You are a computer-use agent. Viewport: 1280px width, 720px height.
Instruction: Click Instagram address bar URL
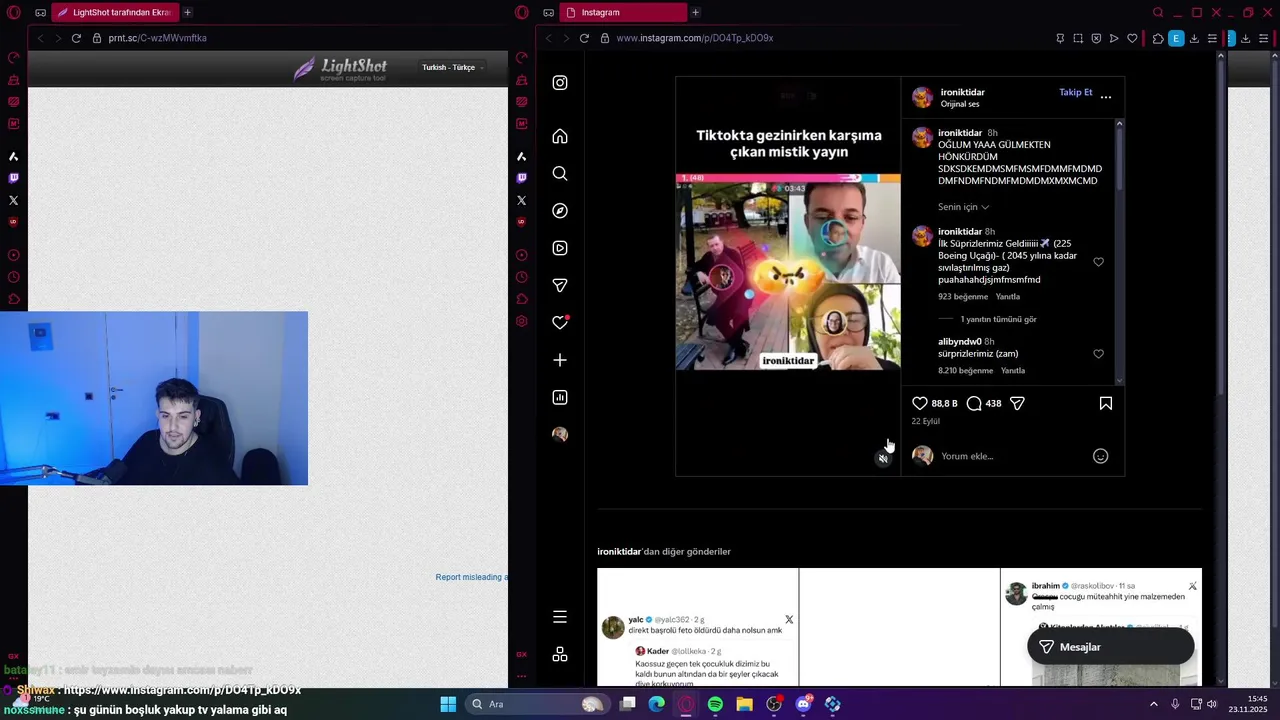(694, 38)
